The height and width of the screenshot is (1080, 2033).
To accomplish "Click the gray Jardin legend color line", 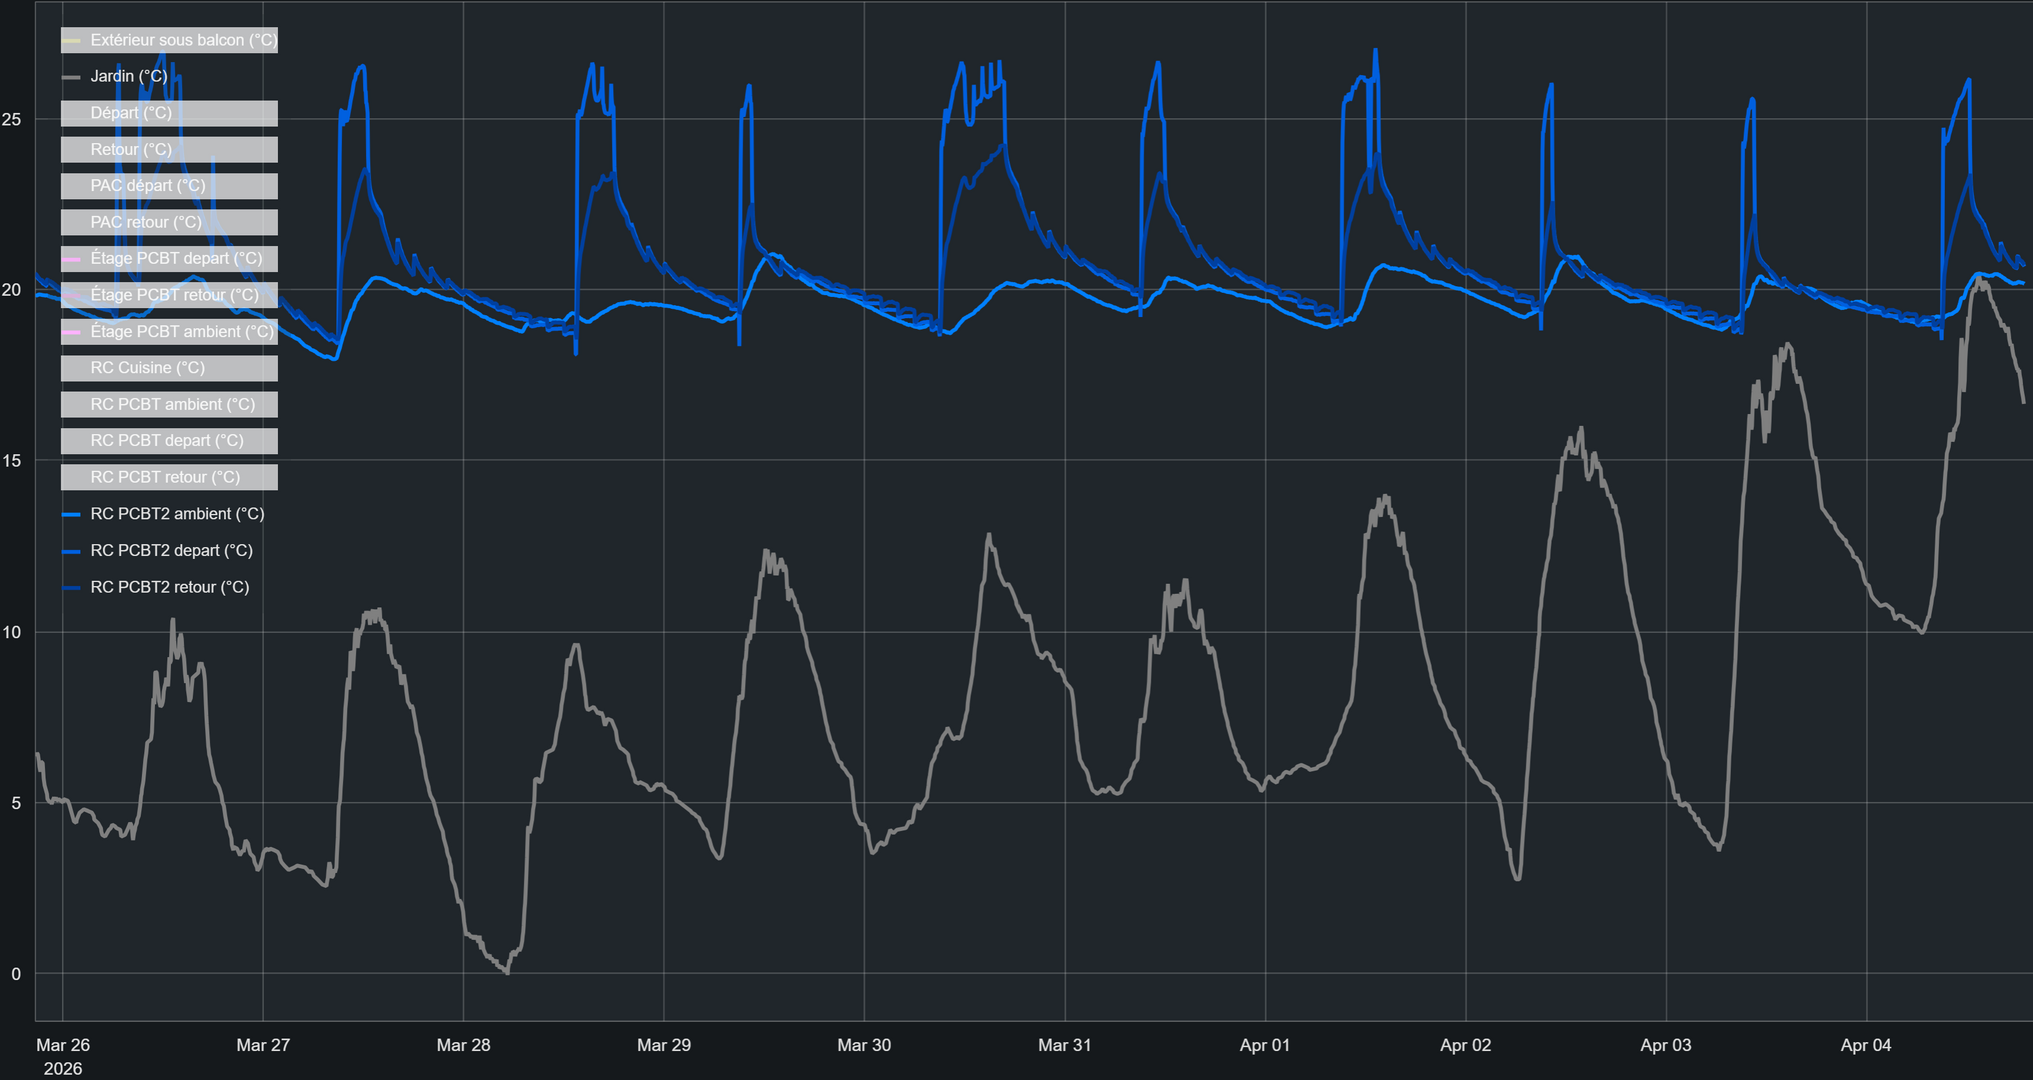I will [x=71, y=77].
